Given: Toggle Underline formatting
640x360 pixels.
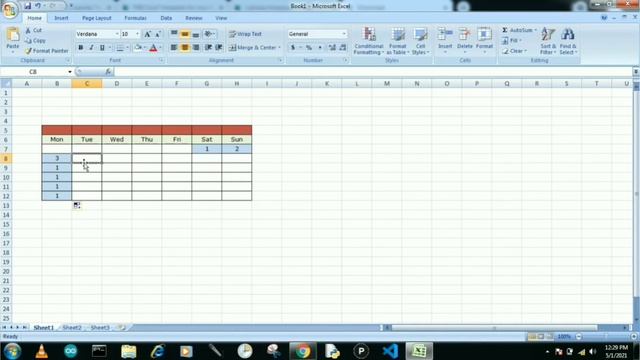Looking at the screenshot, I should (x=102, y=48).
